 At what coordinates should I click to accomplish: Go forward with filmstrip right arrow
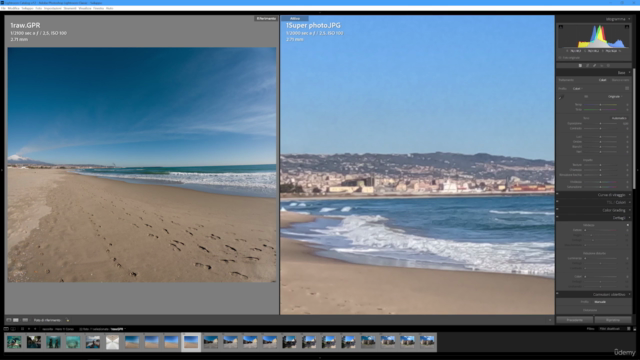coord(35,329)
